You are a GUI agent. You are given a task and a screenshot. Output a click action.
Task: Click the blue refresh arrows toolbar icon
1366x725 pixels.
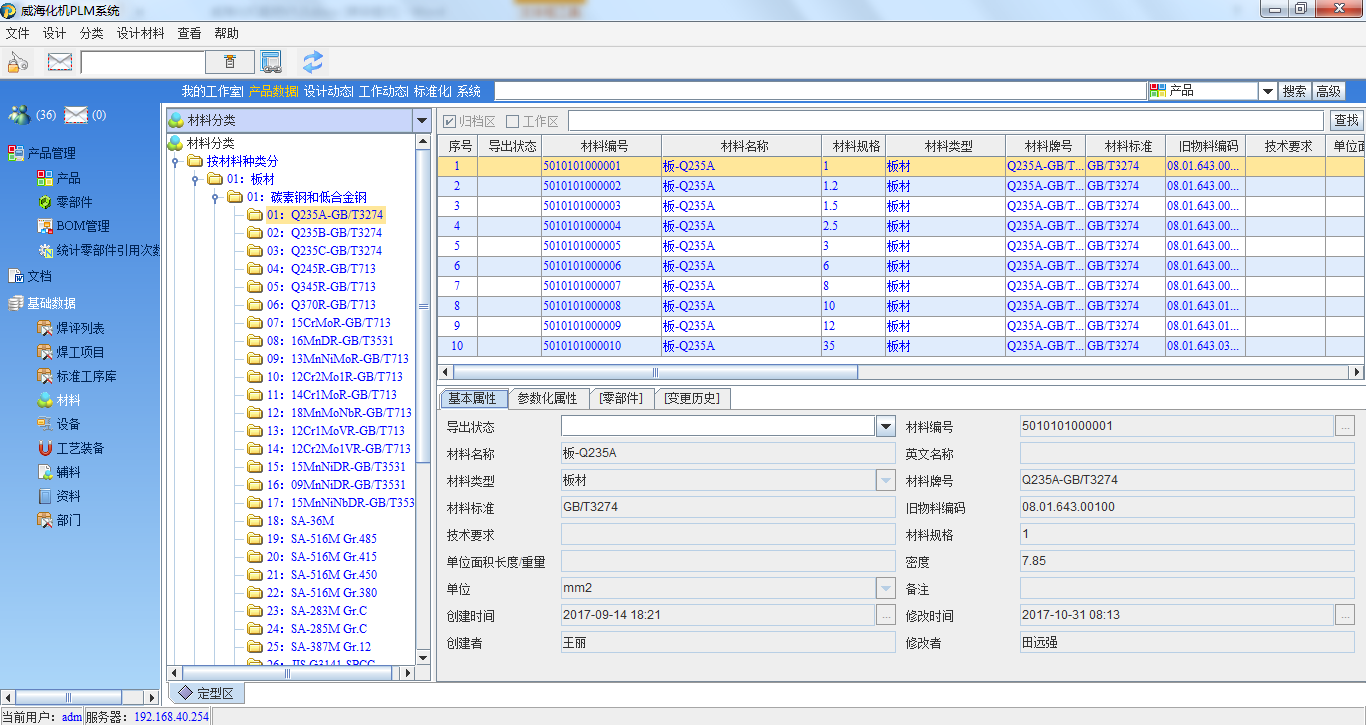313,62
